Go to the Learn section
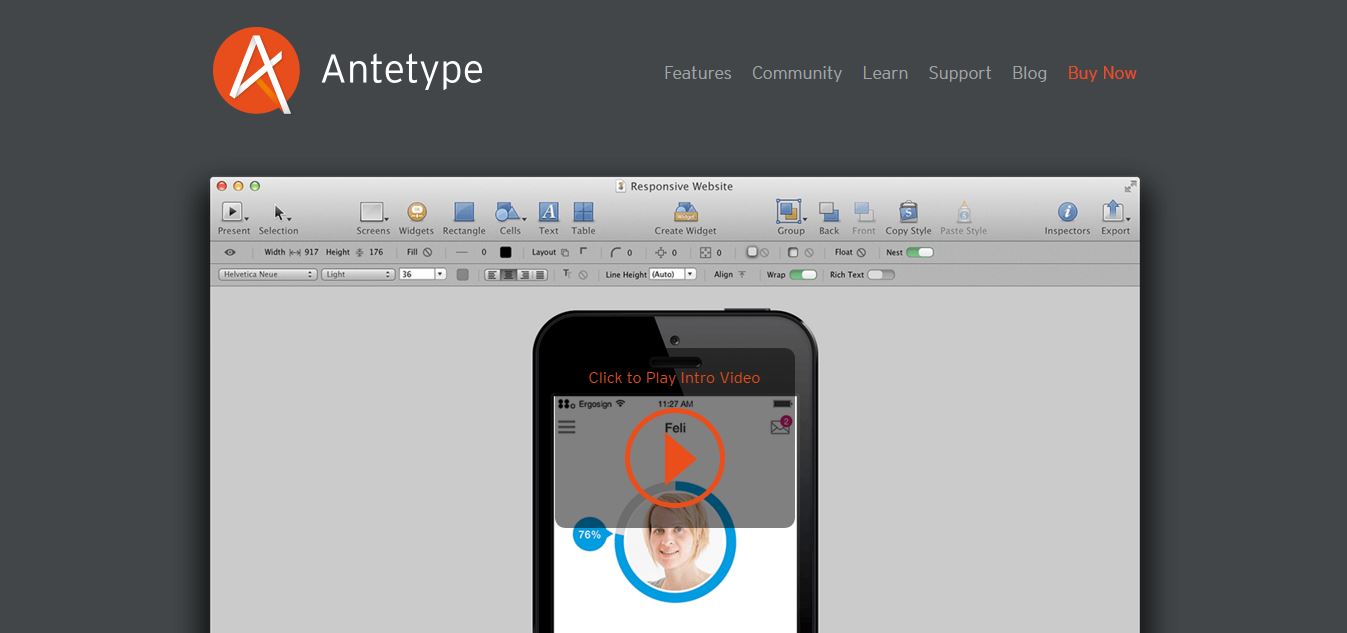Image resolution: width=1347 pixels, height=633 pixels. (885, 73)
